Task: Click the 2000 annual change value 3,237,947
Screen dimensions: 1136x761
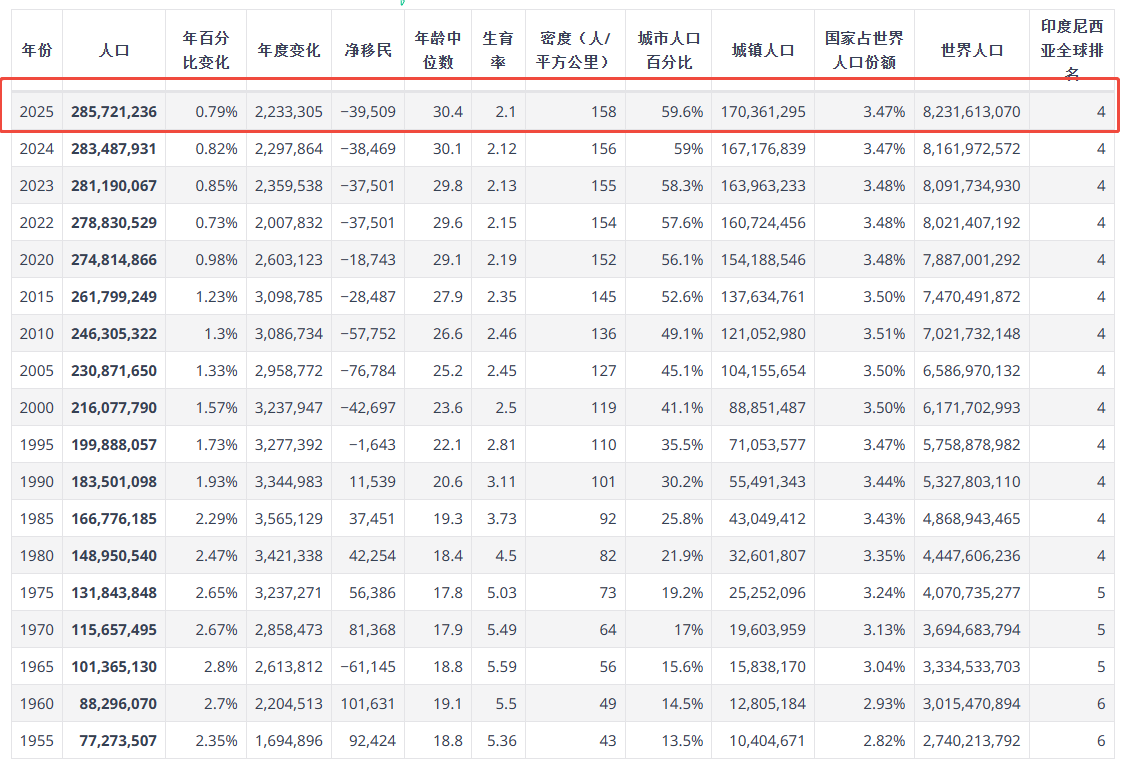Action: pyautogui.click(x=289, y=408)
